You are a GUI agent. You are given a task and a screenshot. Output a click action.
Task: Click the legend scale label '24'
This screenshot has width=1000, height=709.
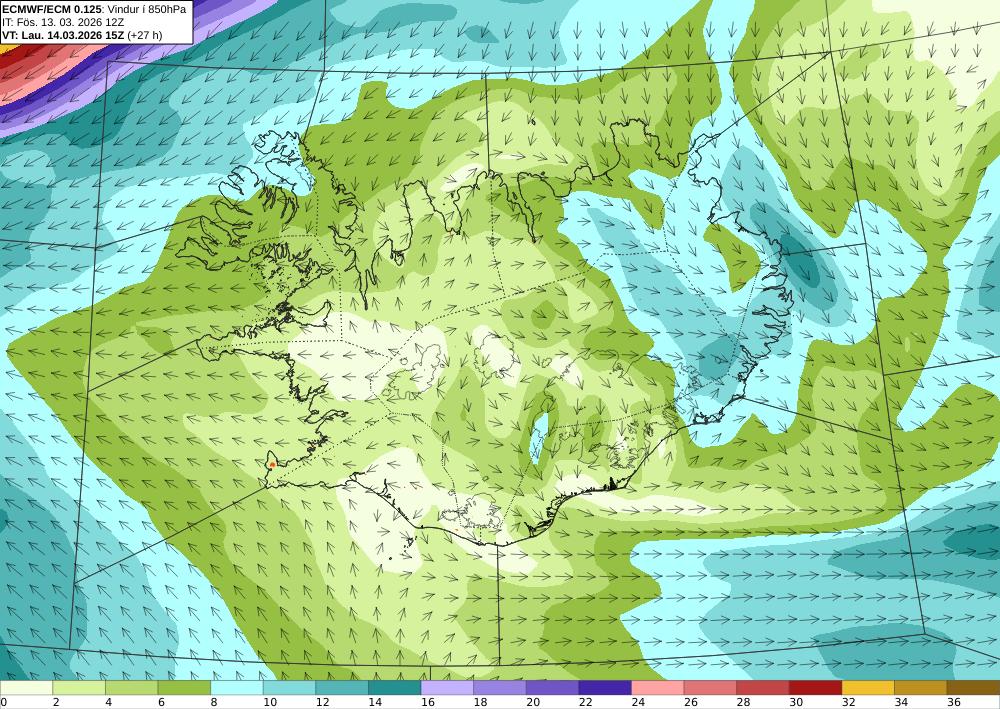(x=638, y=702)
